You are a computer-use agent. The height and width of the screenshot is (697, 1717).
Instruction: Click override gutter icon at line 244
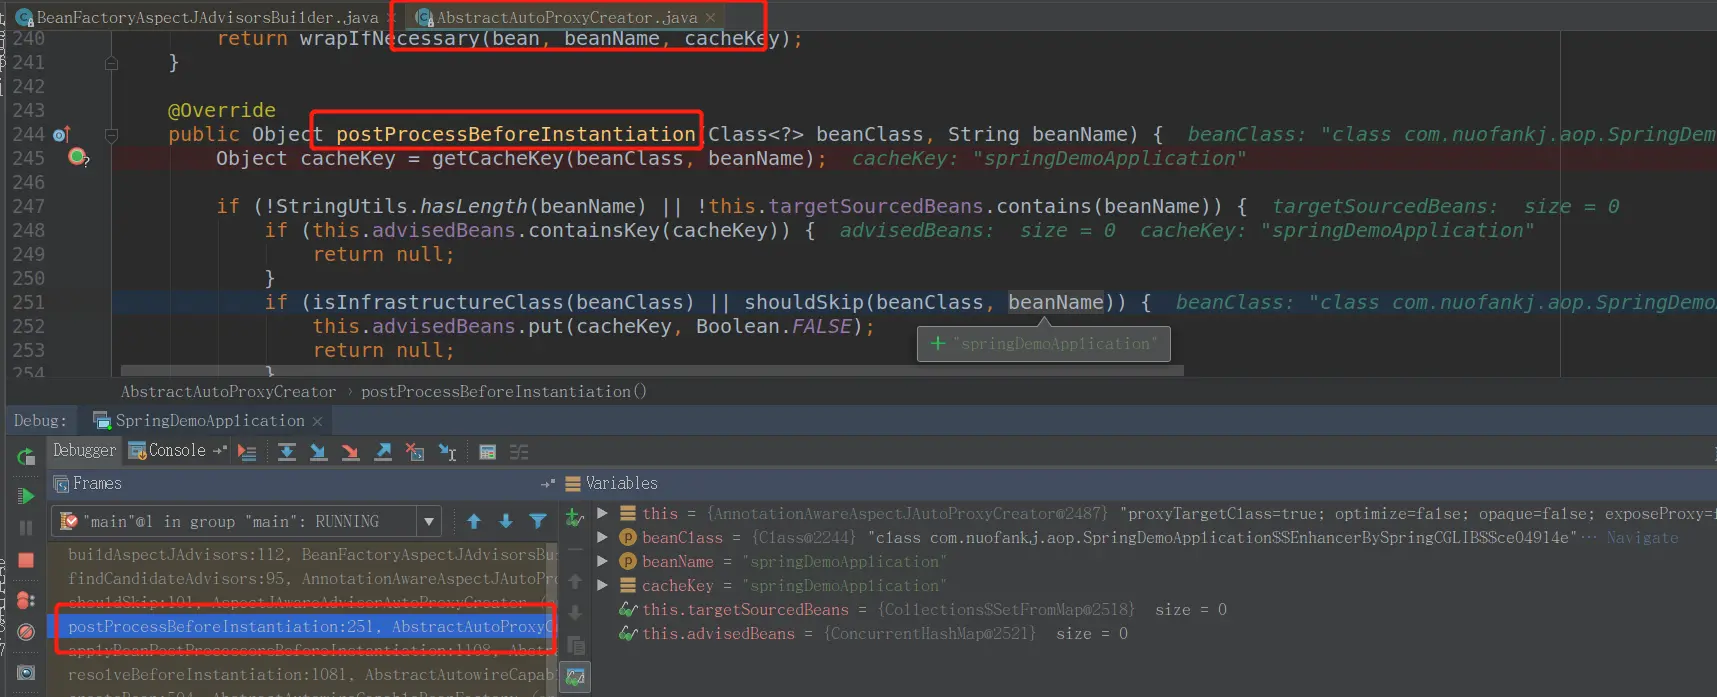(61, 134)
